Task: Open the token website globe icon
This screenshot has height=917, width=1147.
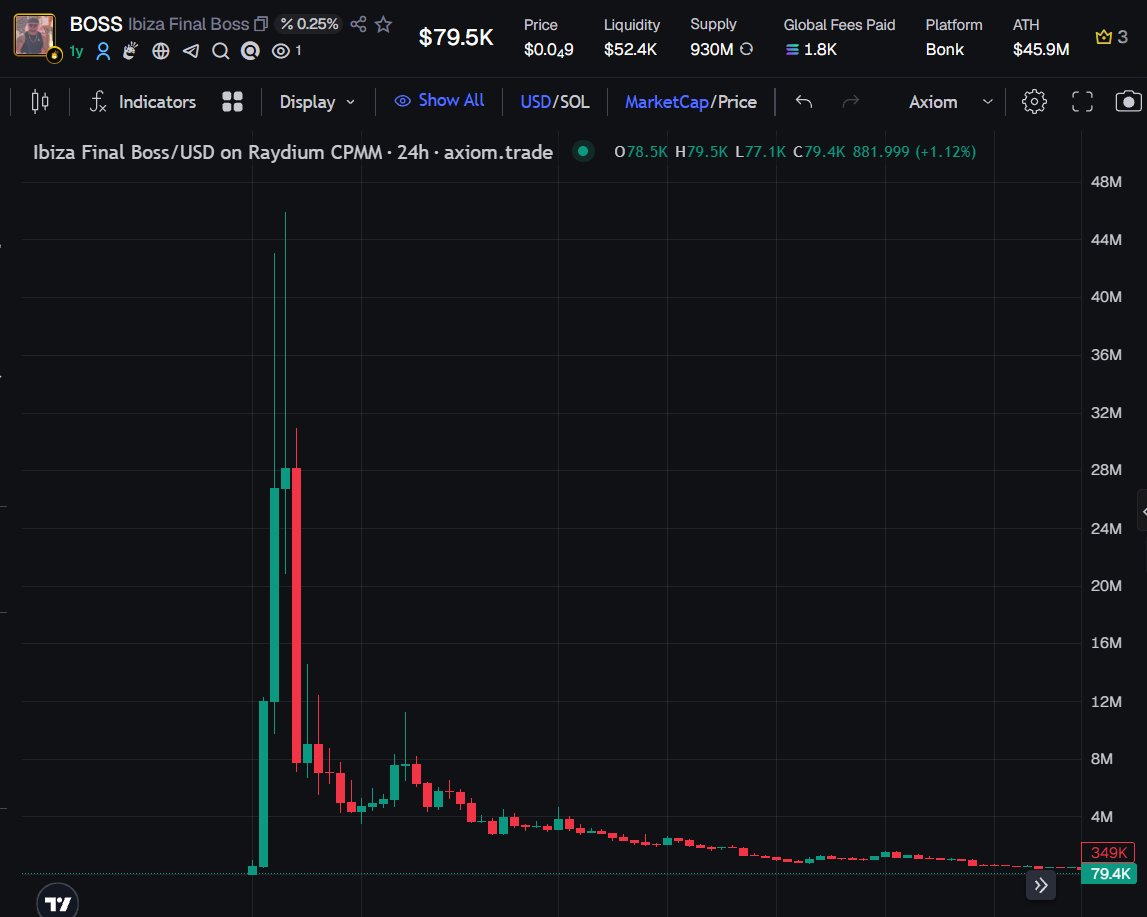Action: pyautogui.click(x=161, y=51)
